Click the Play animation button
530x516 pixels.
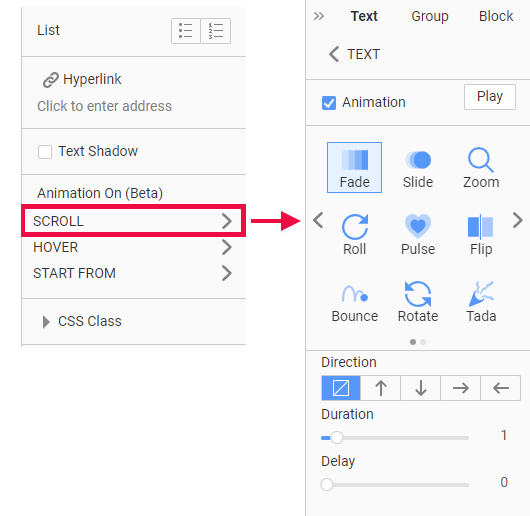tap(490, 97)
